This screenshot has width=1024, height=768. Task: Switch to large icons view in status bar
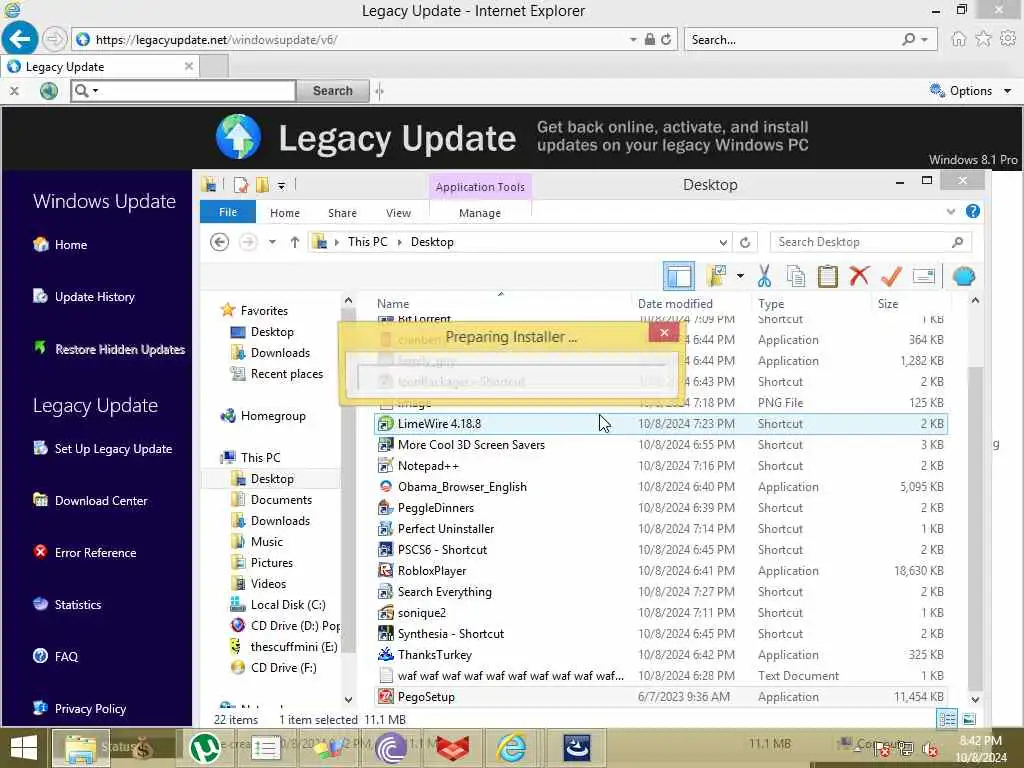(x=969, y=719)
